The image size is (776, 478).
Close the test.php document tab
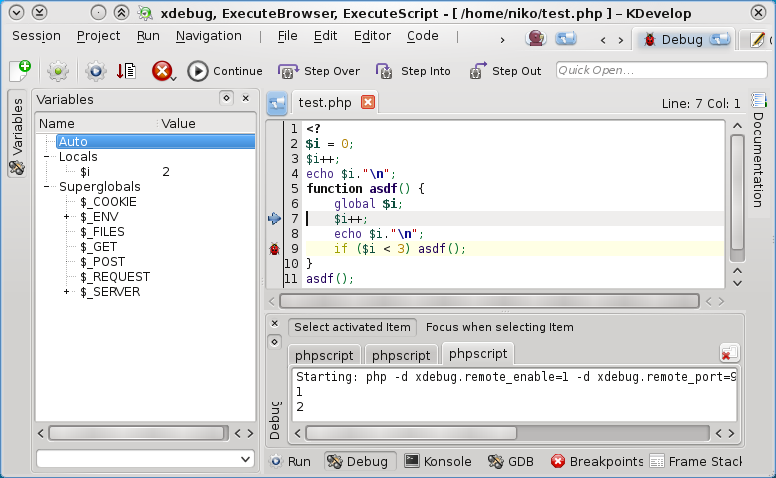click(x=368, y=102)
